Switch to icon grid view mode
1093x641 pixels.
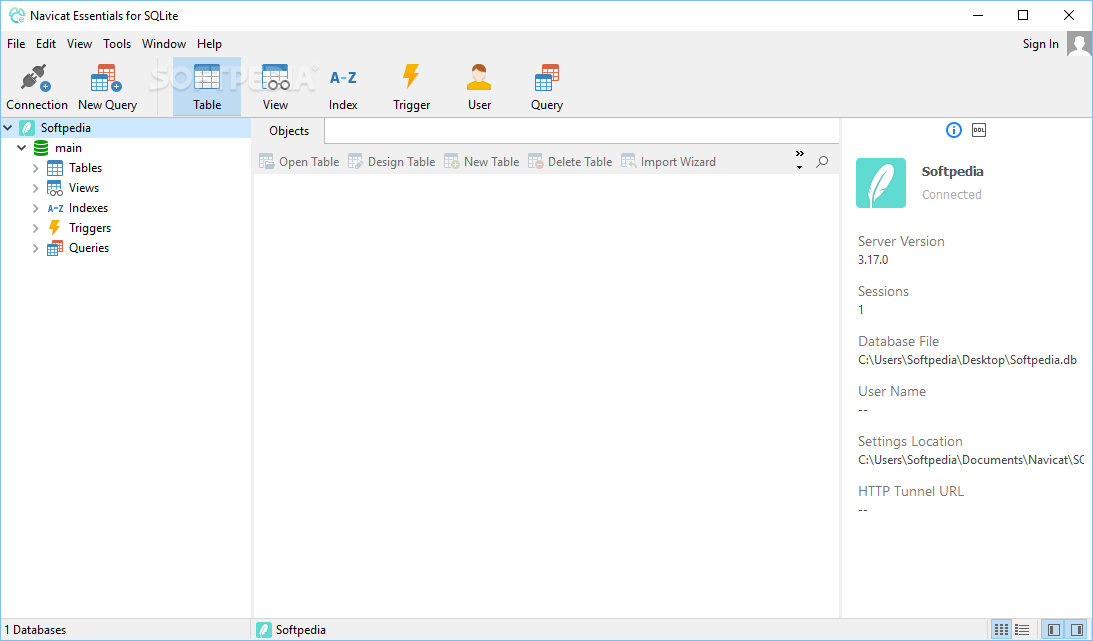point(1001,630)
